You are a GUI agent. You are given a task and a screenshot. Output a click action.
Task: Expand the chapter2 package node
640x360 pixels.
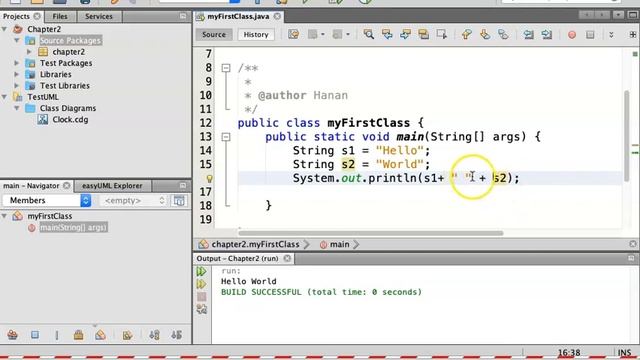29,52
